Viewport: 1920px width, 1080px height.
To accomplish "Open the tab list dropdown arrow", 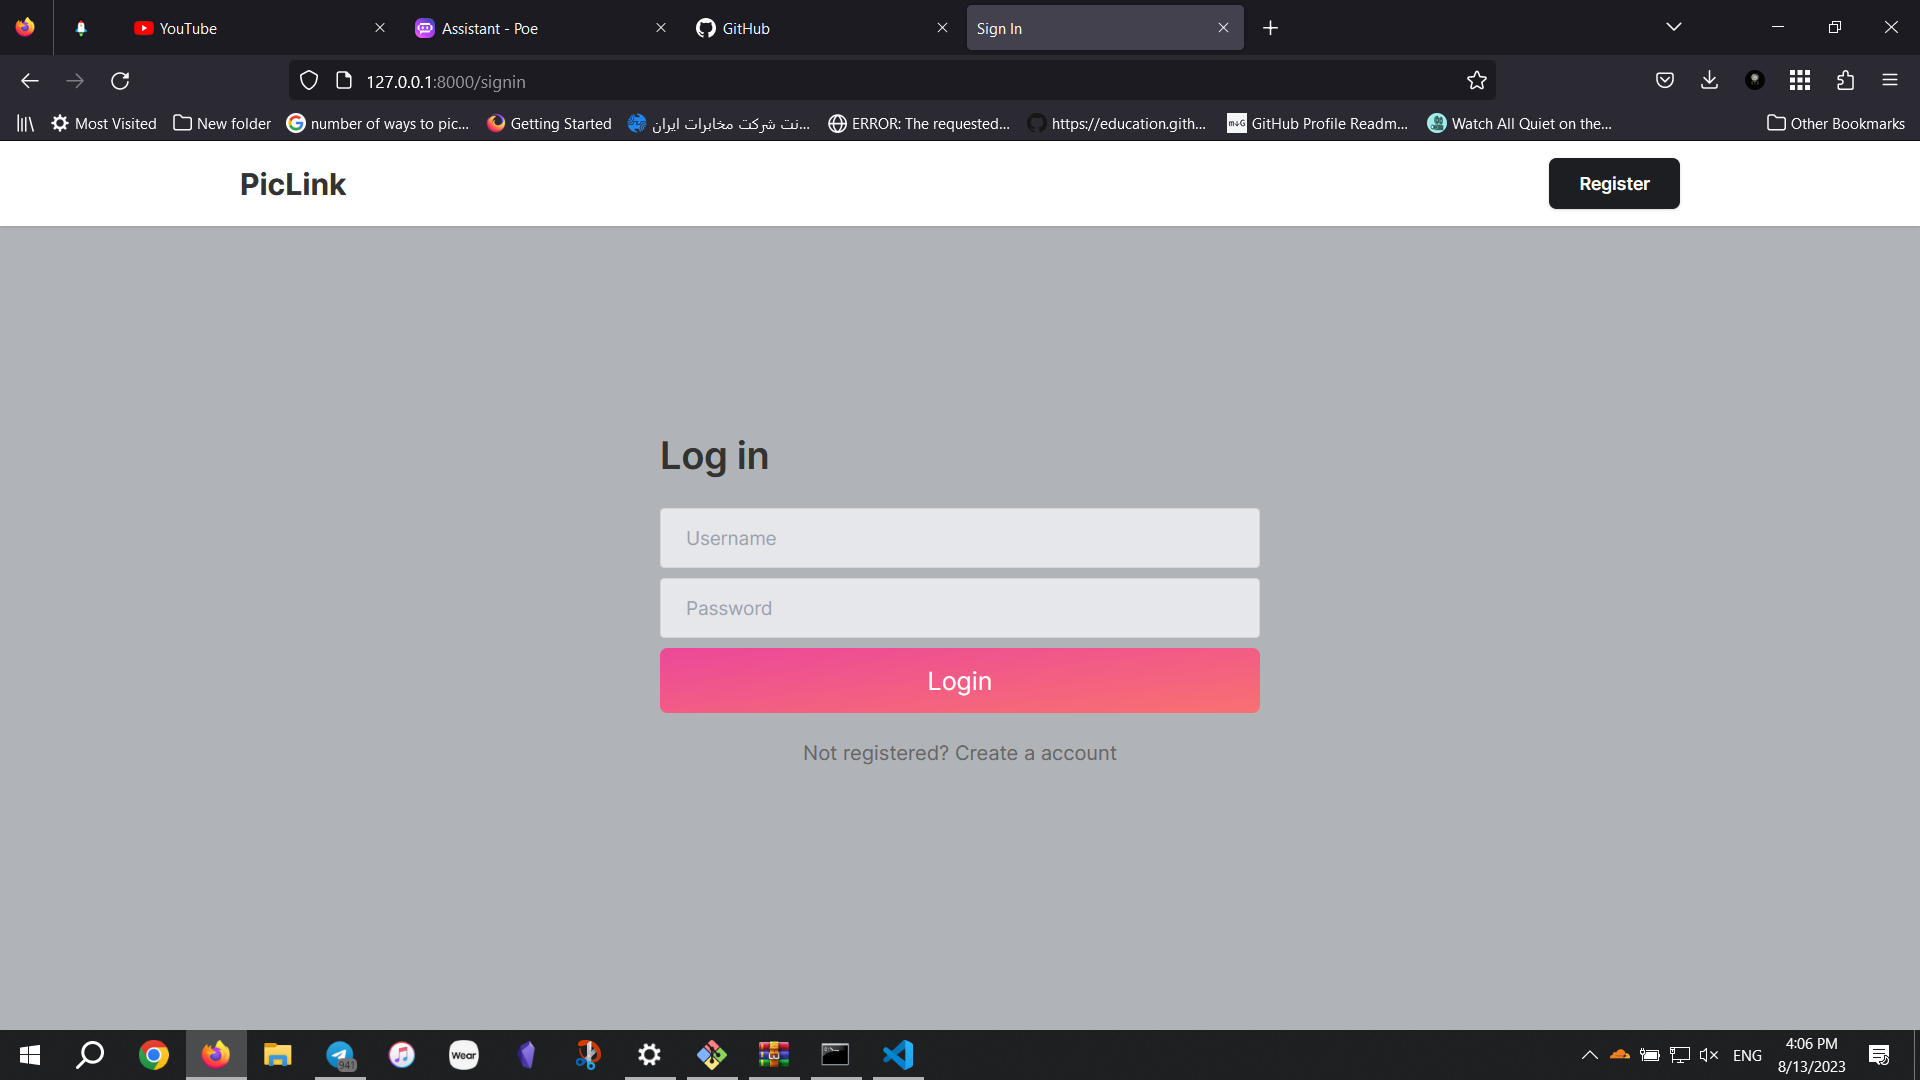I will tap(1674, 27).
